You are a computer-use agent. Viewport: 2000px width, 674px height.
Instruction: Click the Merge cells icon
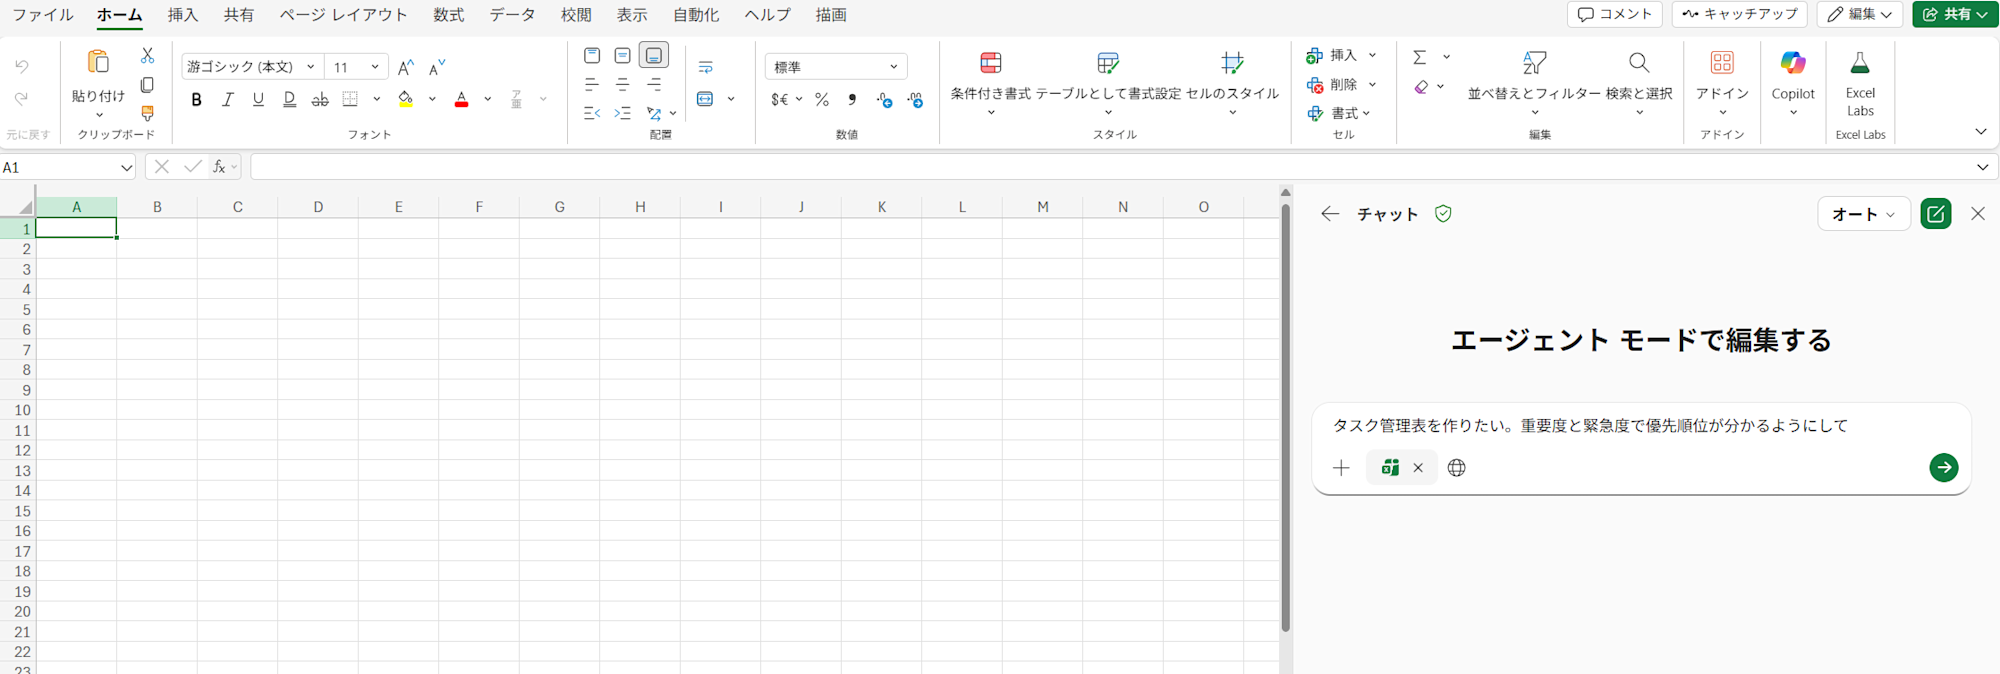point(705,99)
